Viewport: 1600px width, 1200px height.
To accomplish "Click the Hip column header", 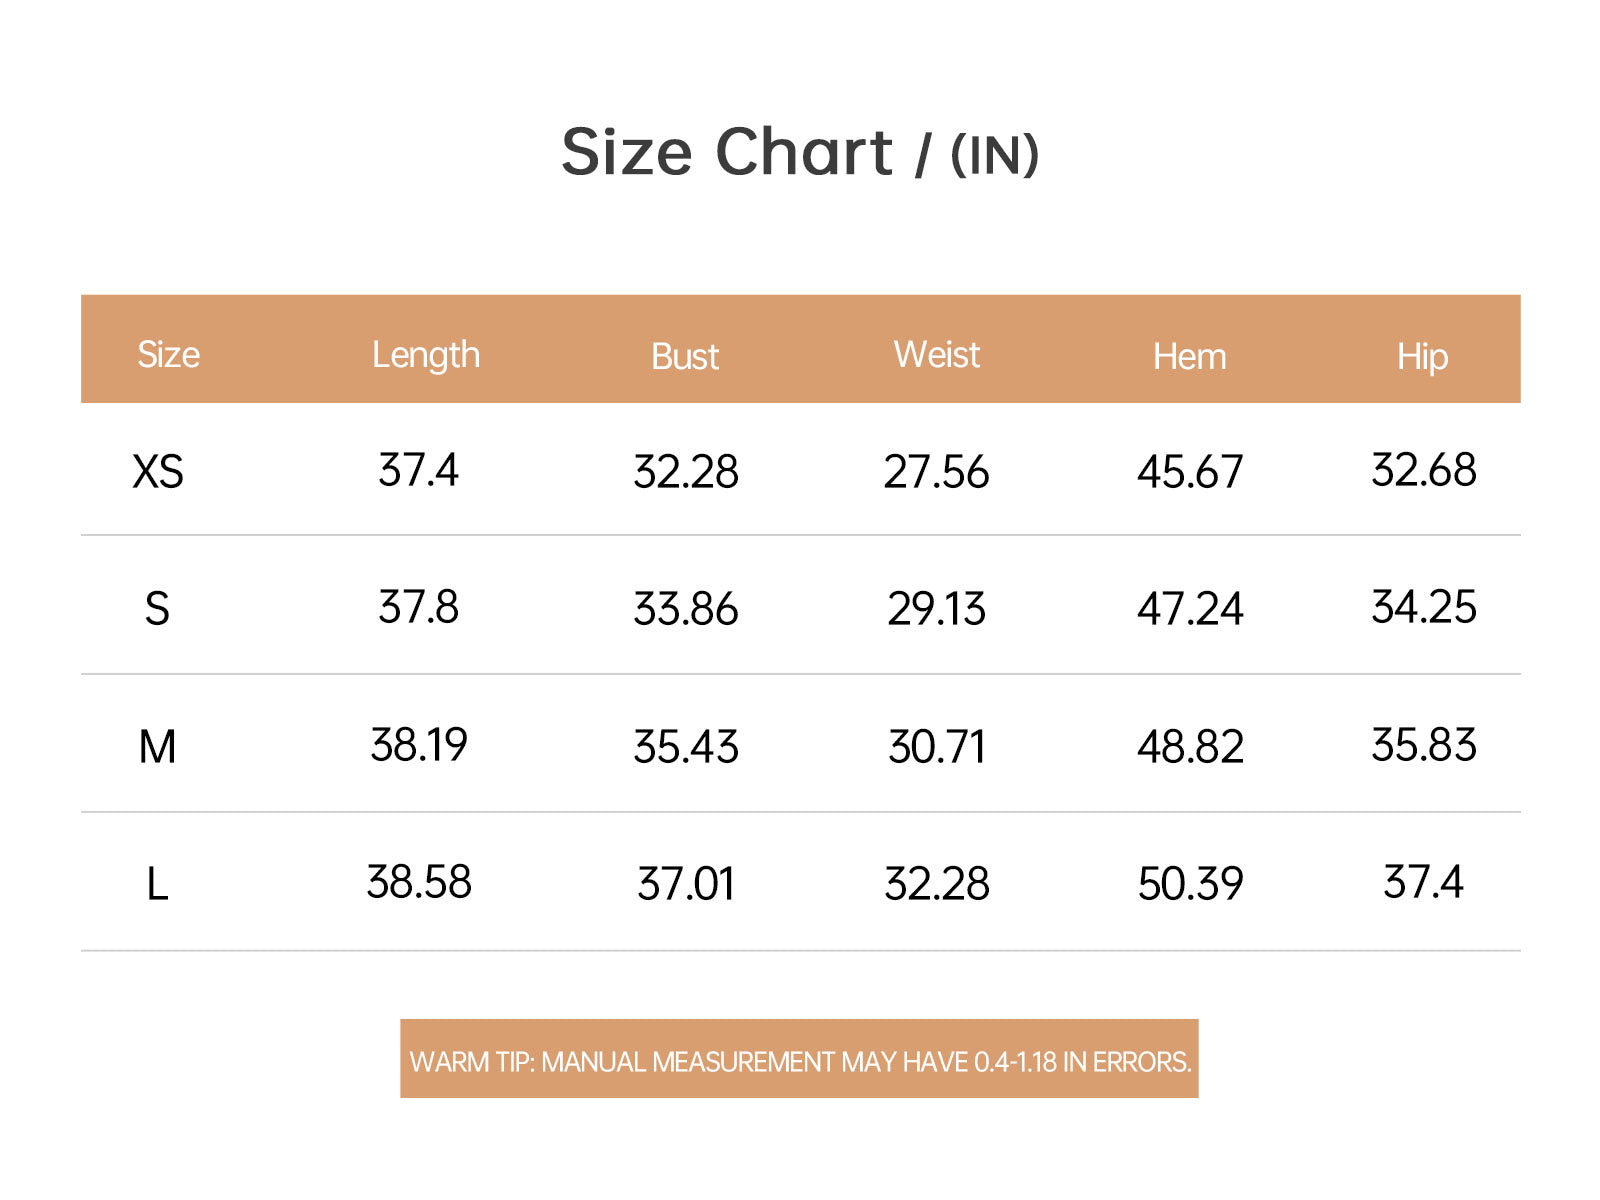I will [1422, 357].
